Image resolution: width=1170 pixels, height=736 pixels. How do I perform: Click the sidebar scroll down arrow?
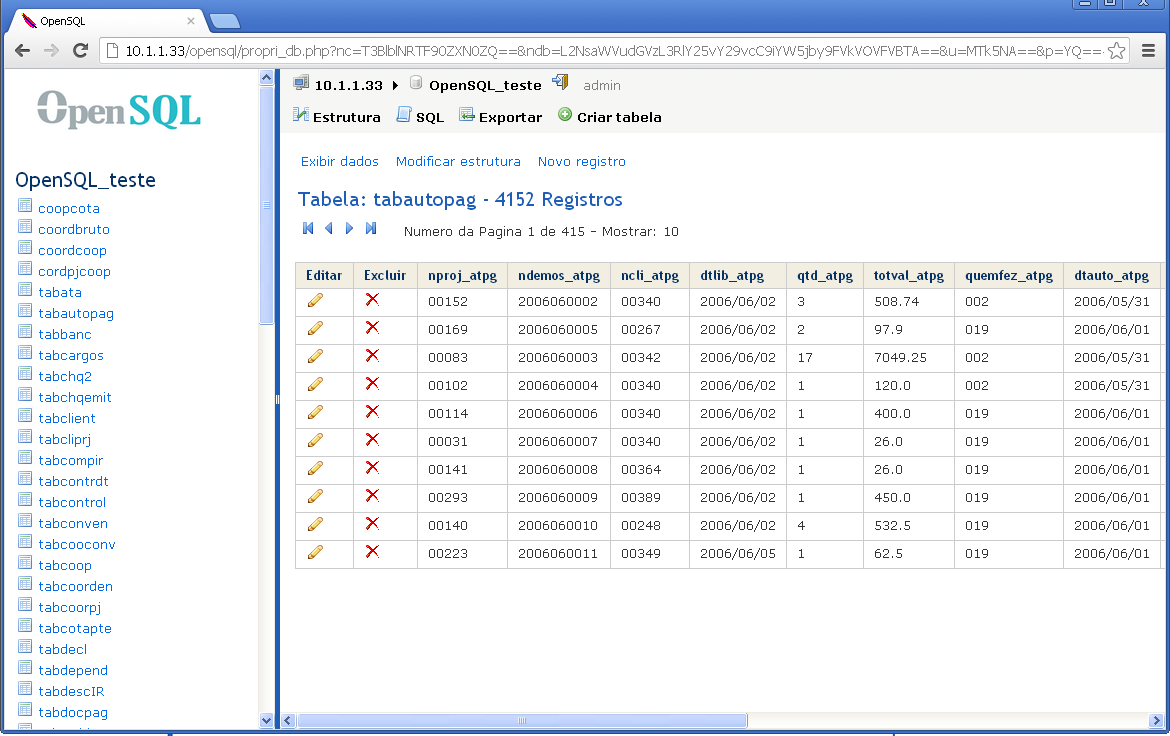266,720
